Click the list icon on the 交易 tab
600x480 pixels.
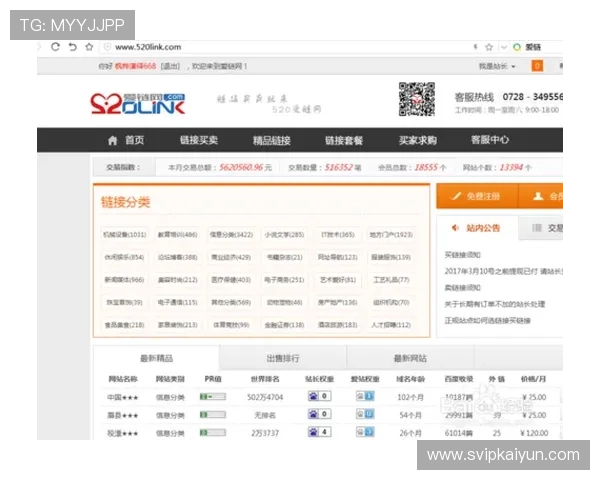[537, 228]
